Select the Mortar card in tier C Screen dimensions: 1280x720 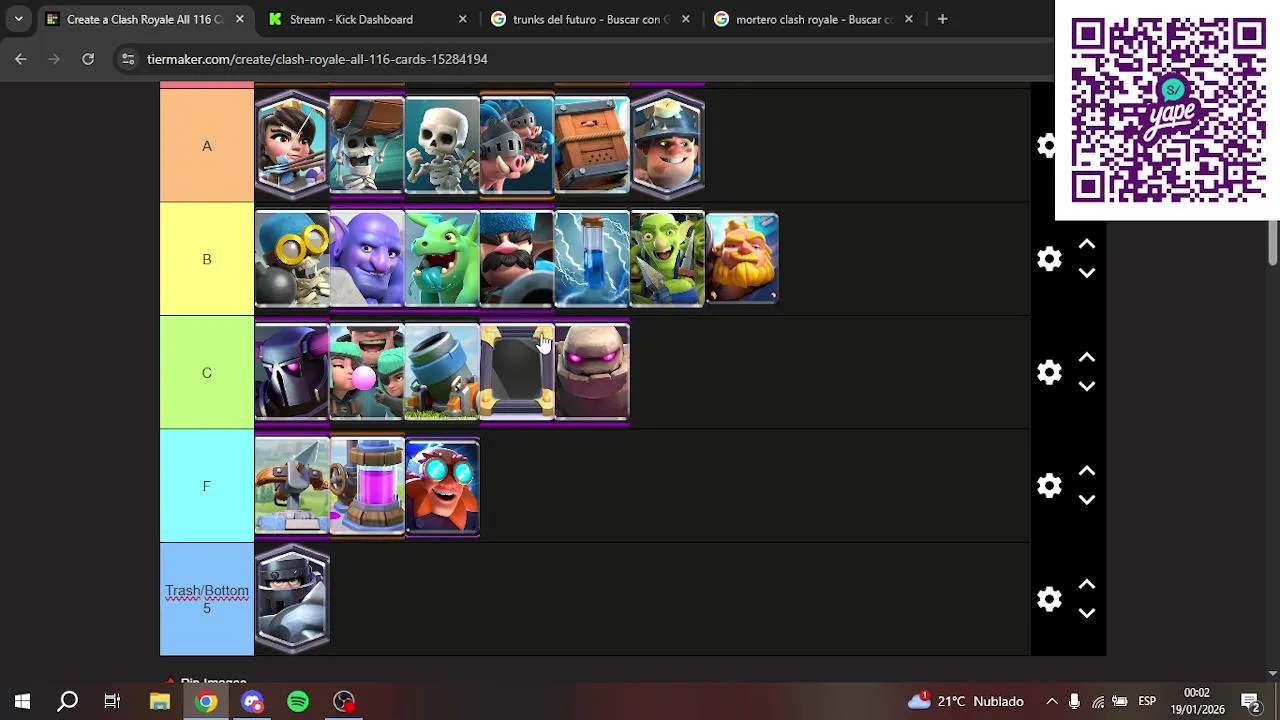(442, 372)
